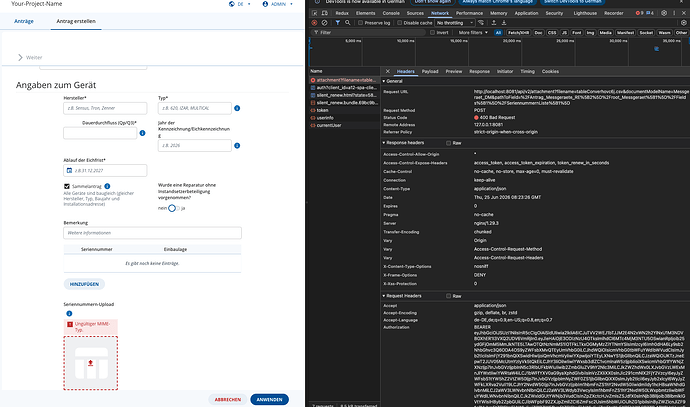690x407 pixels.
Task: Open Network panel settings gear
Action: [x=684, y=23]
